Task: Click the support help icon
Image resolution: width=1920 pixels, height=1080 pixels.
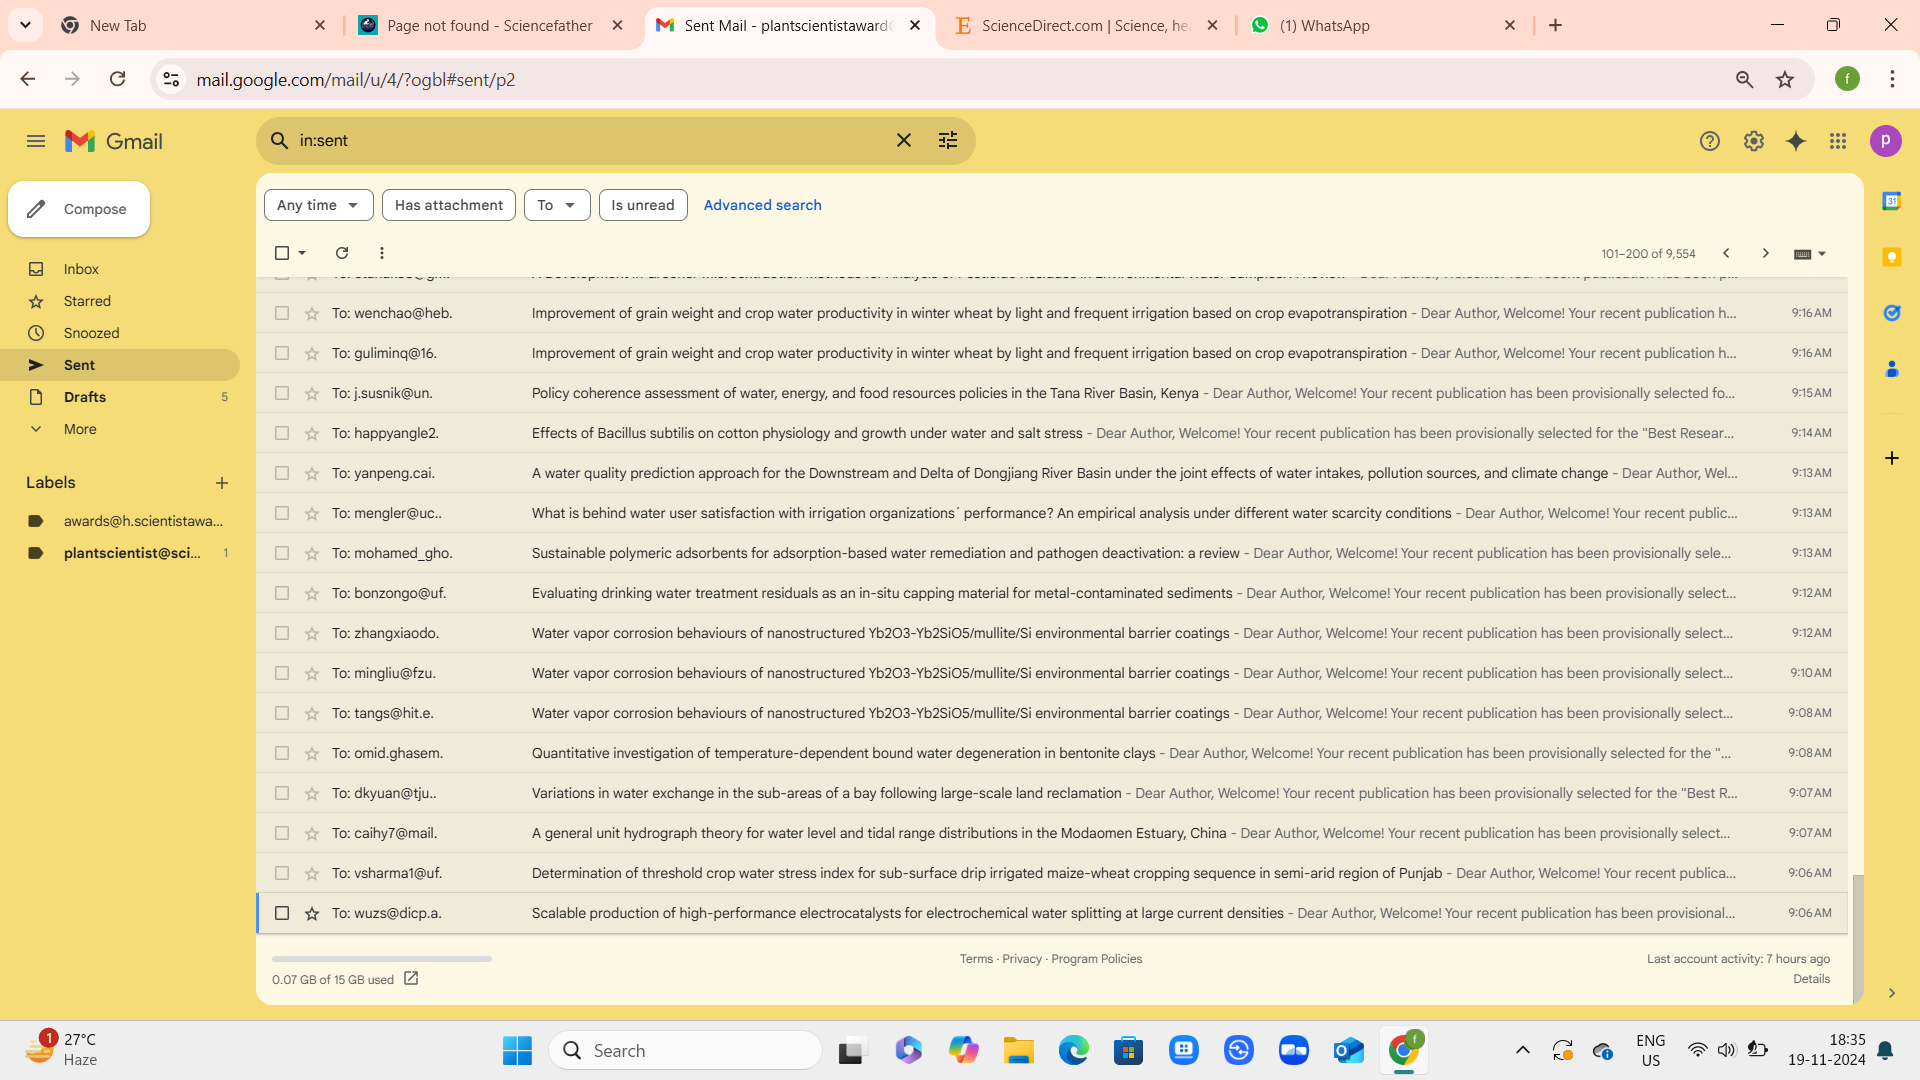Action: click(x=1709, y=141)
